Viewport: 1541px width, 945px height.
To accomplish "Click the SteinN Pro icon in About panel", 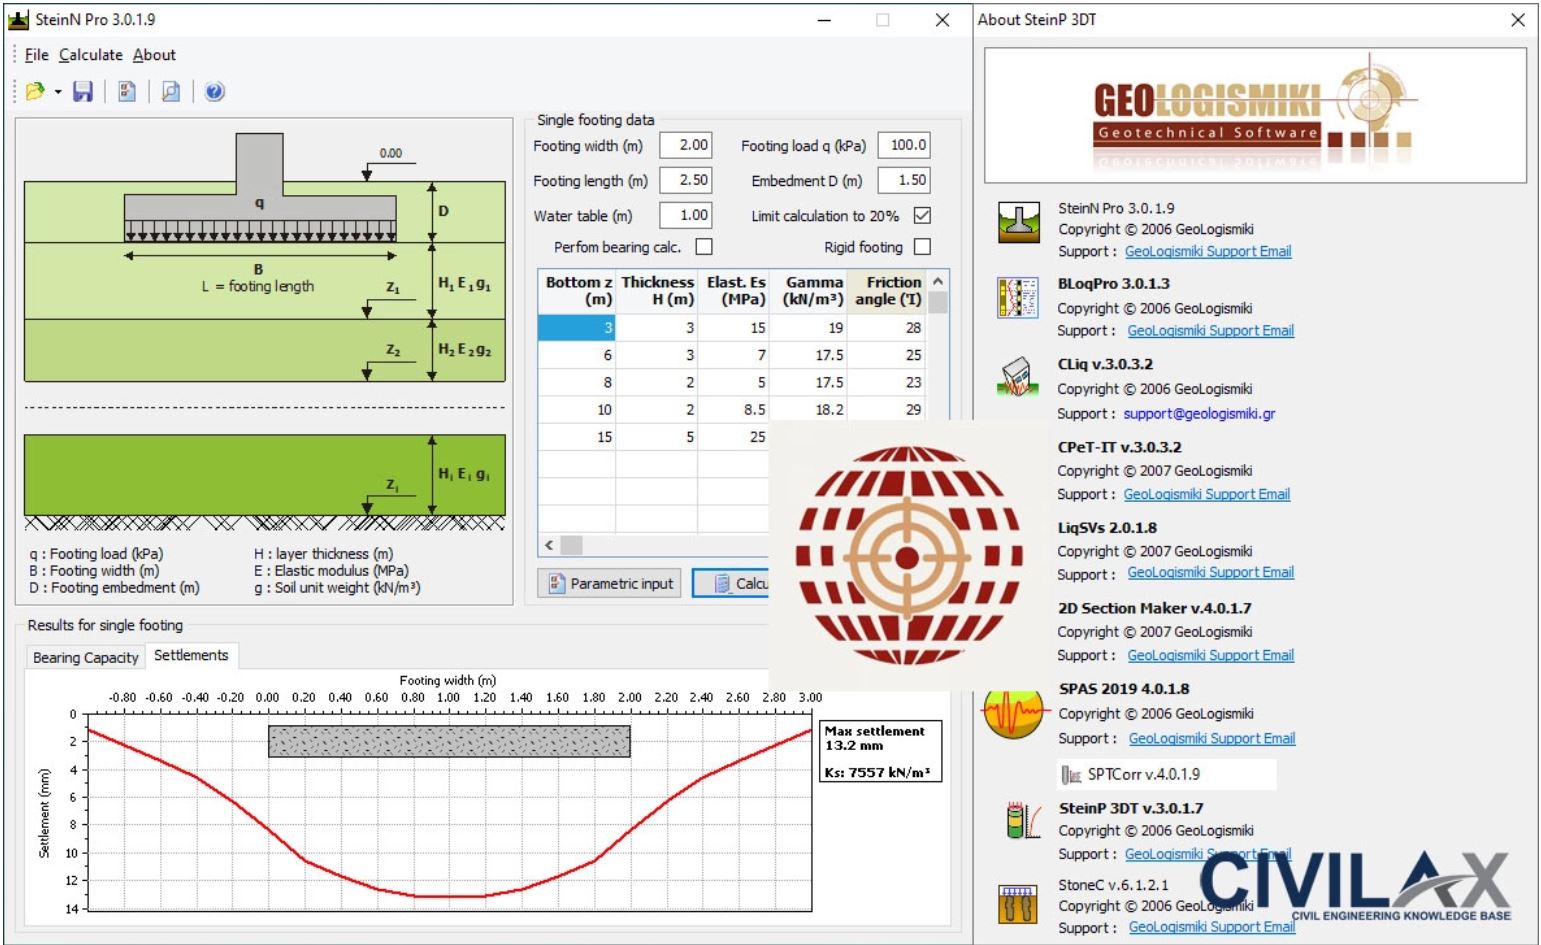I will click(x=1018, y=223).
